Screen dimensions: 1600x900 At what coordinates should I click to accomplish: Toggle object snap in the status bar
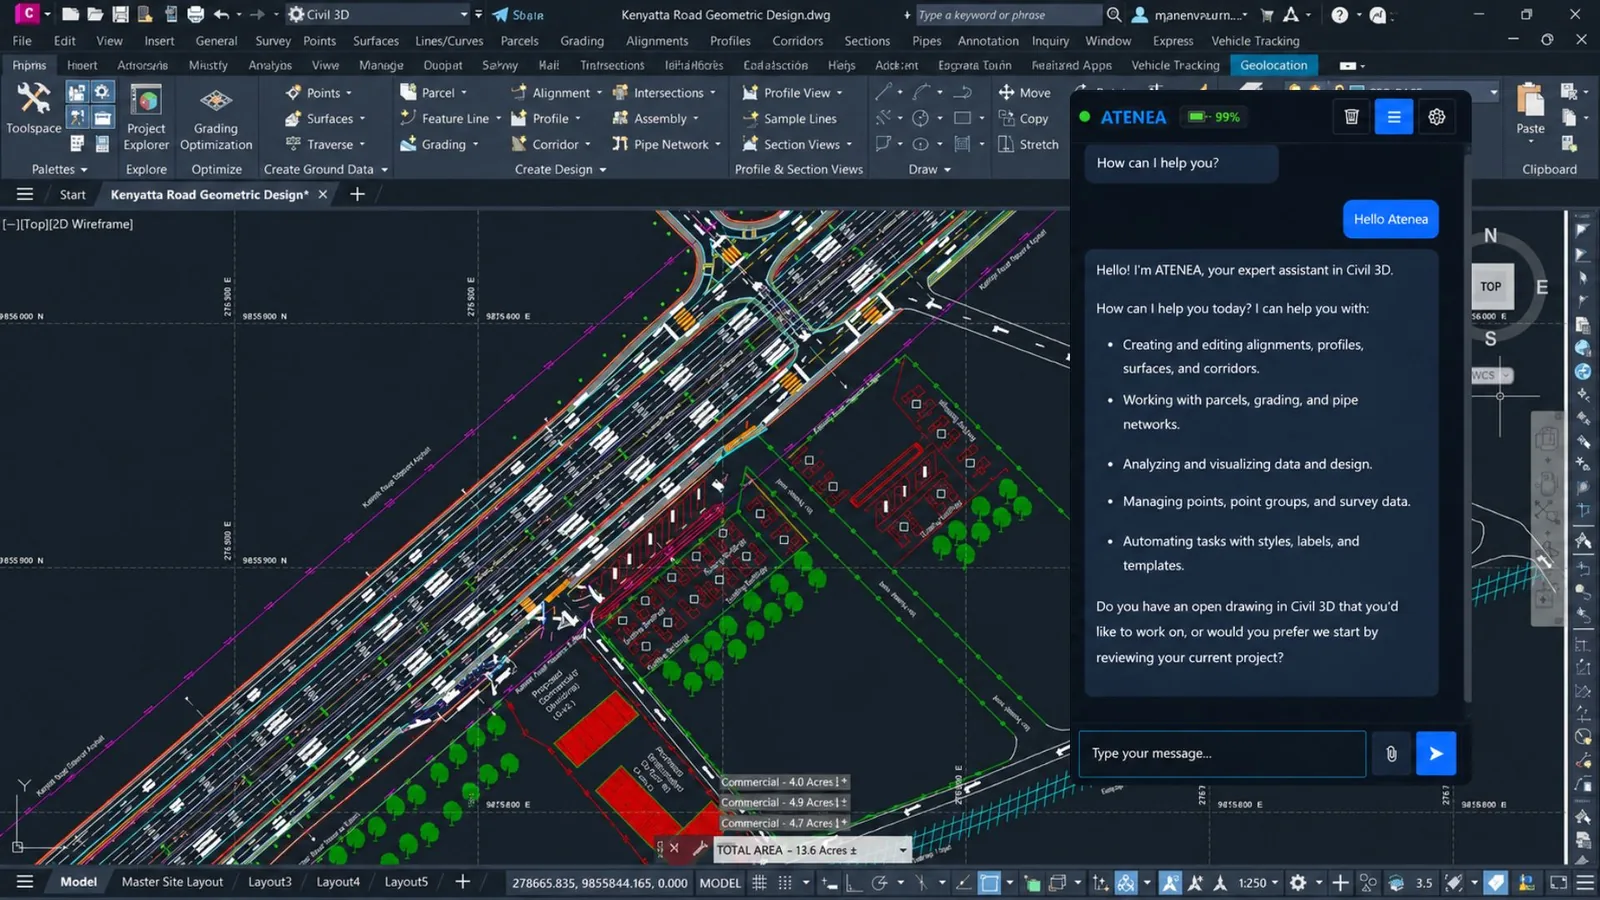coord(989,882)
